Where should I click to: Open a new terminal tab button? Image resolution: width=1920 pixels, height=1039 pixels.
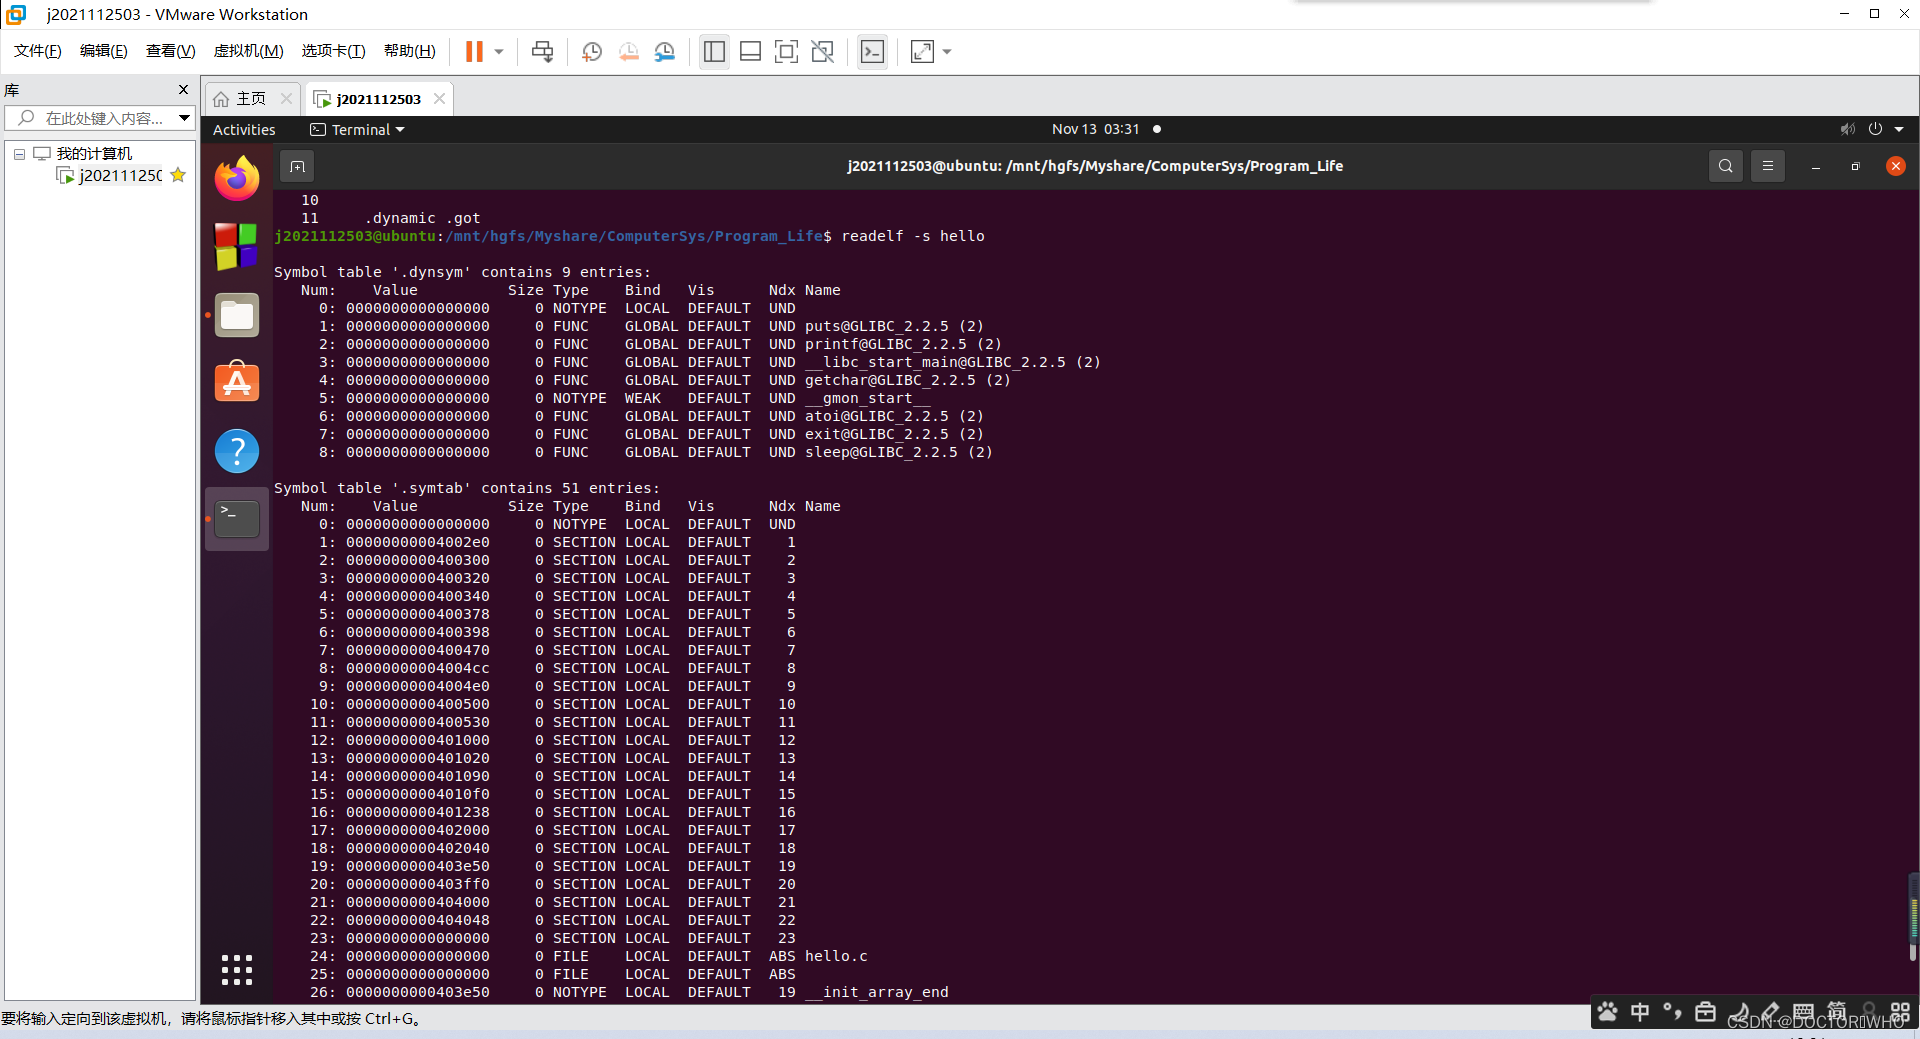click(x=297, y=167)
